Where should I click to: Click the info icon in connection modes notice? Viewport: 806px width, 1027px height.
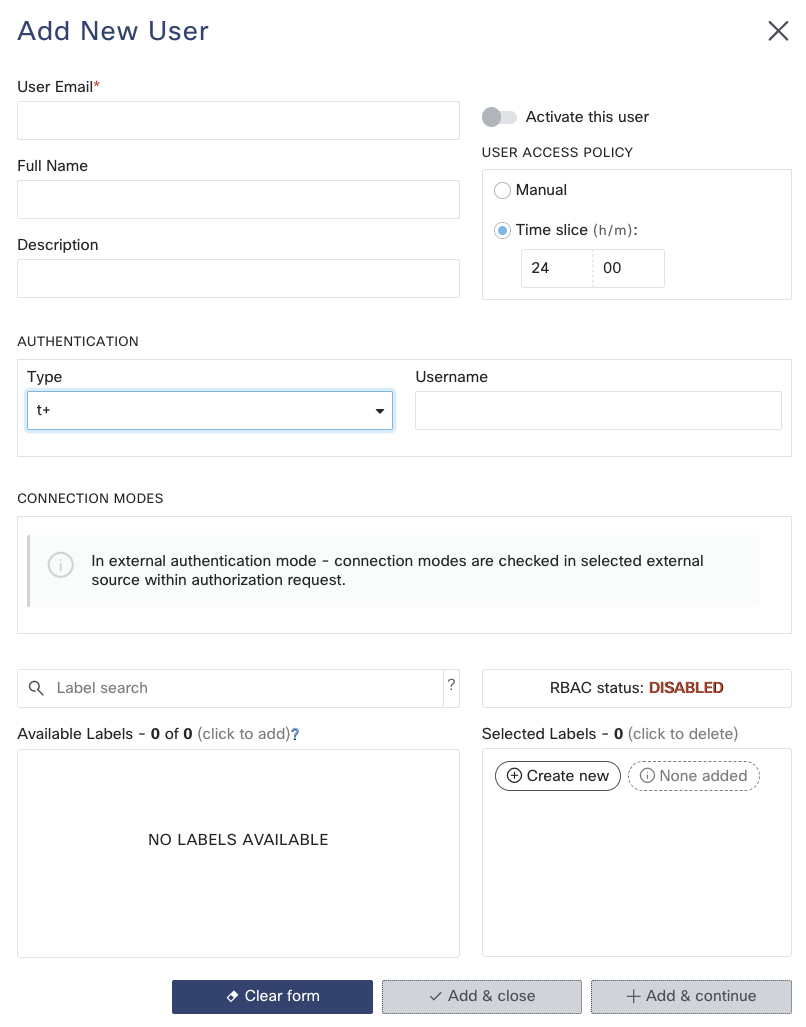tap(61, 565)
